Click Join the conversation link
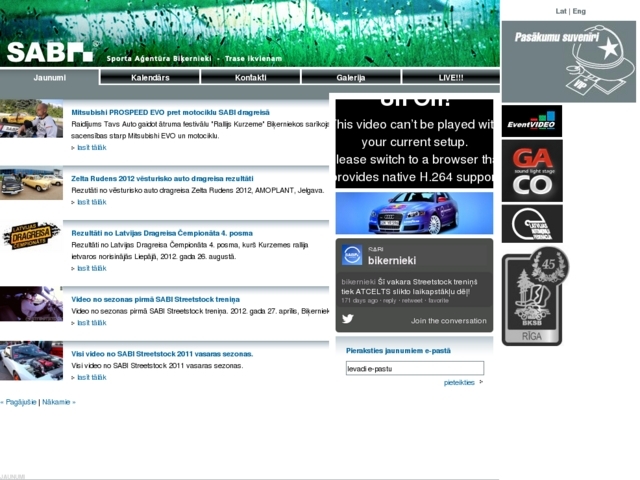Screen dimensions: 640x480 [x=449, y=321]
